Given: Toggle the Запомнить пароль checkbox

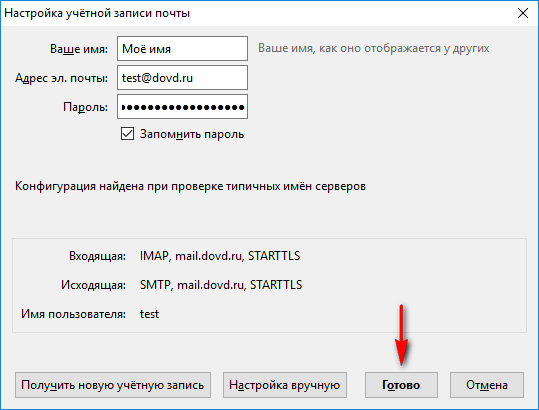Looking at the screenshot, I should pyautogui.click(x=127, y=134).
